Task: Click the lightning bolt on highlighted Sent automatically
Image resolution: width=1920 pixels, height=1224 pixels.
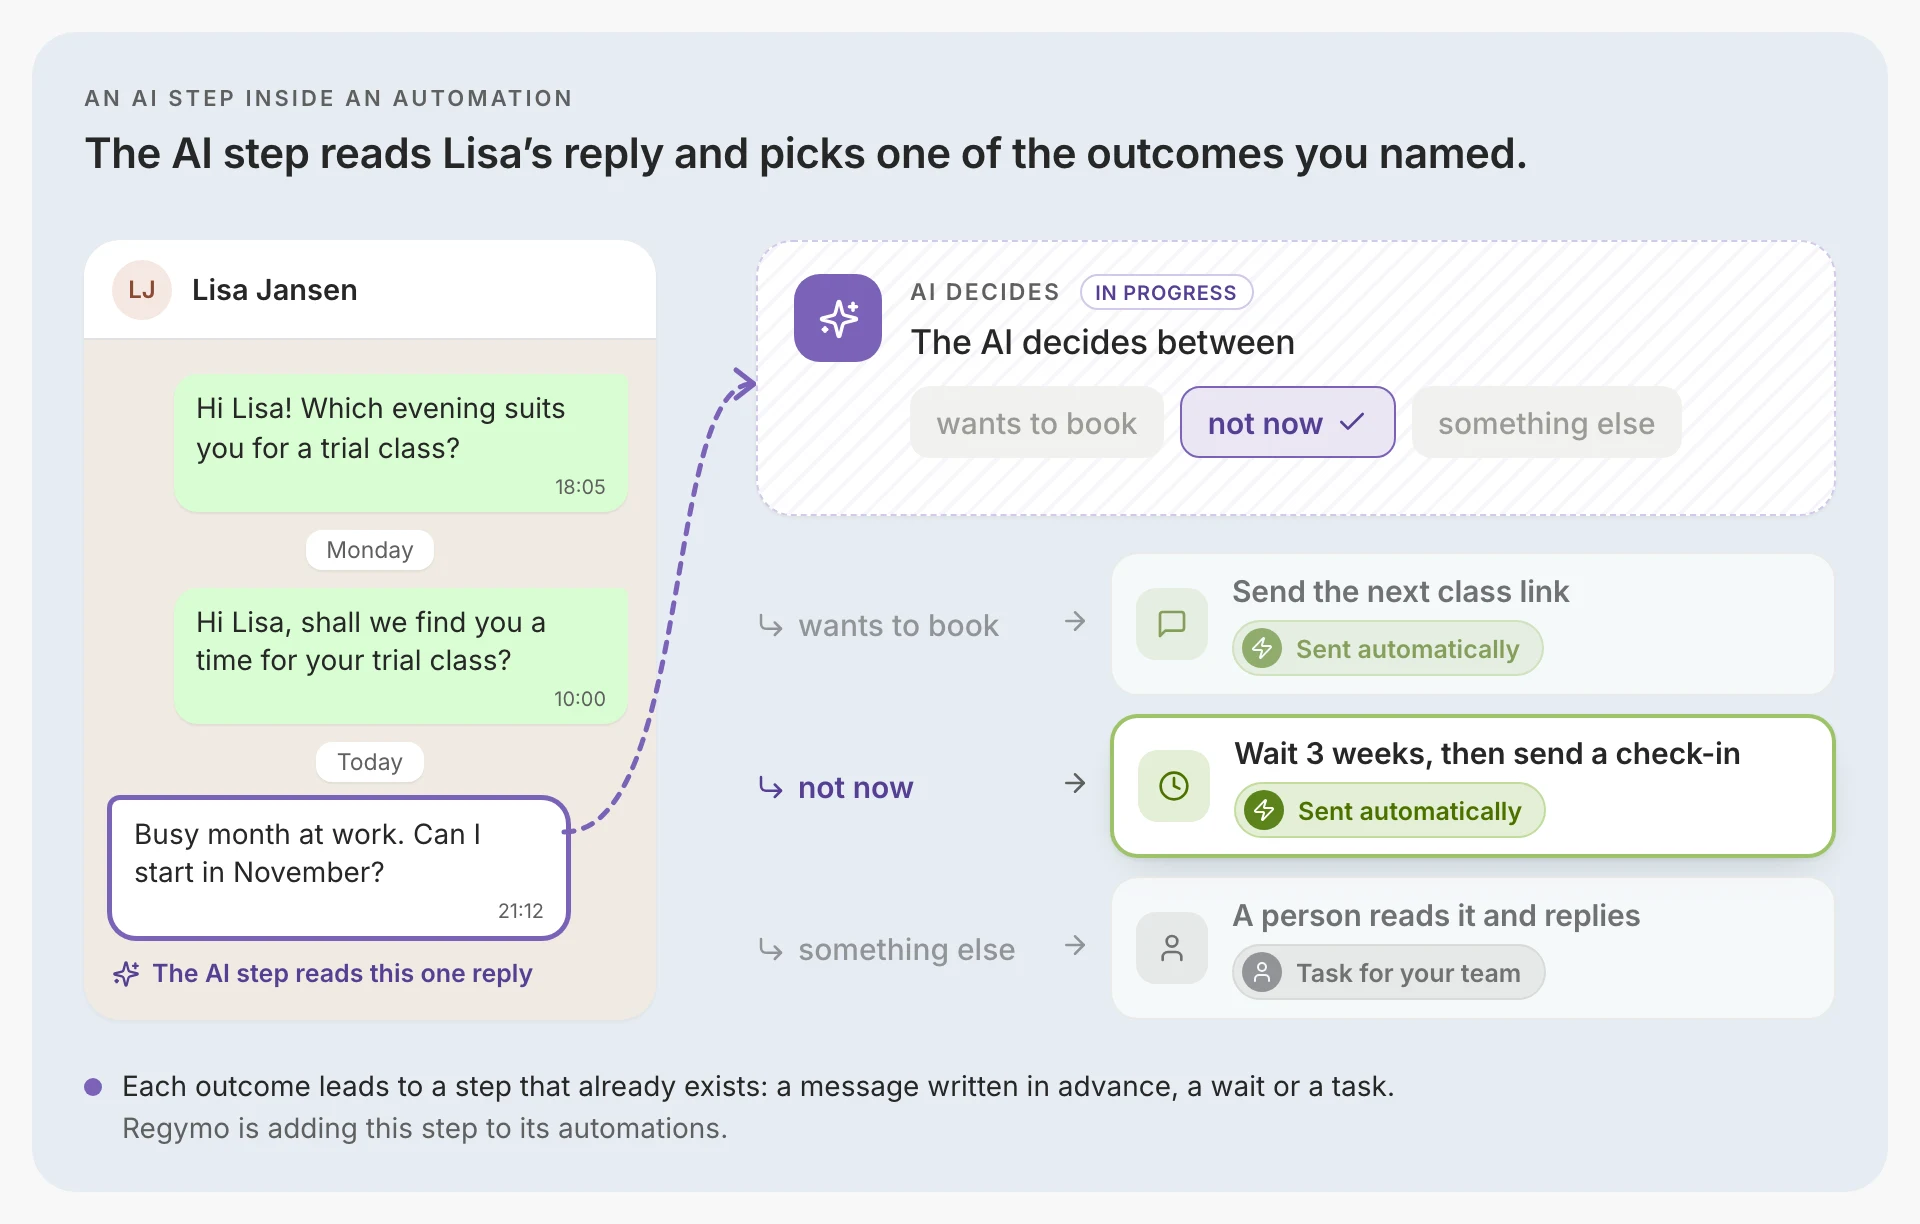Action: pyautogui.click(x=1264, y=810)
